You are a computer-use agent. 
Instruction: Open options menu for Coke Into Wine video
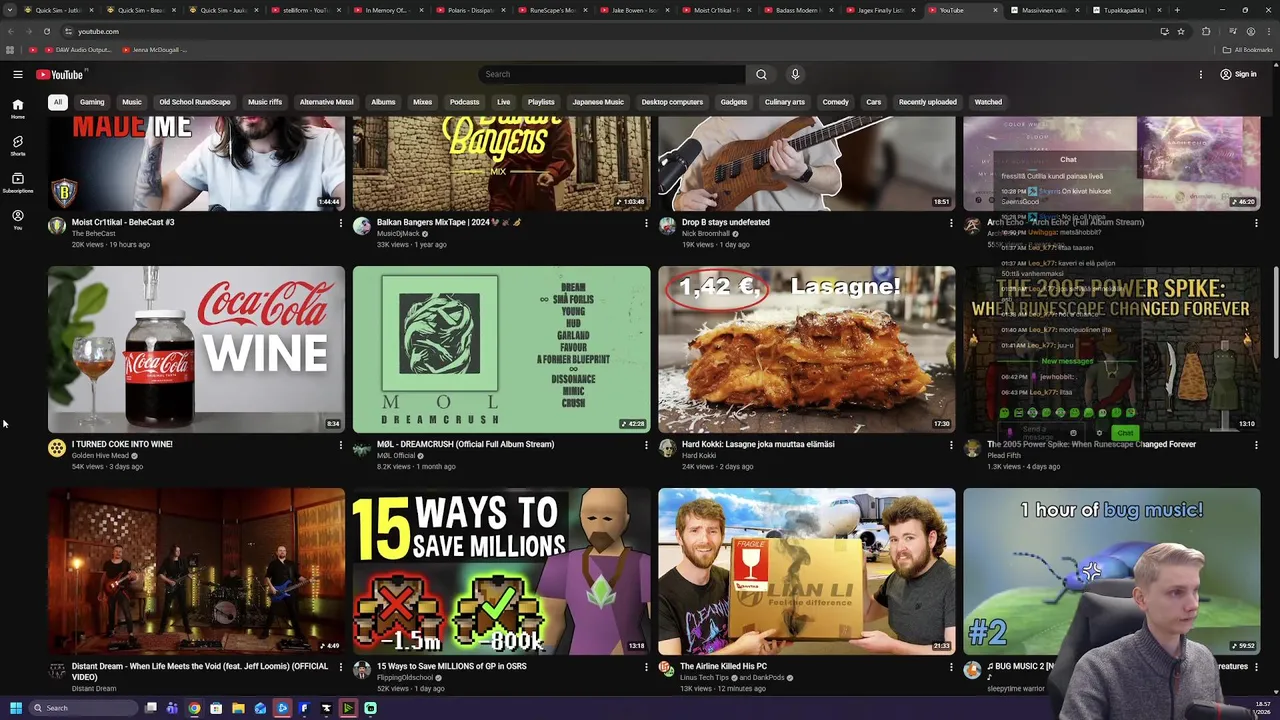[340, 445]
